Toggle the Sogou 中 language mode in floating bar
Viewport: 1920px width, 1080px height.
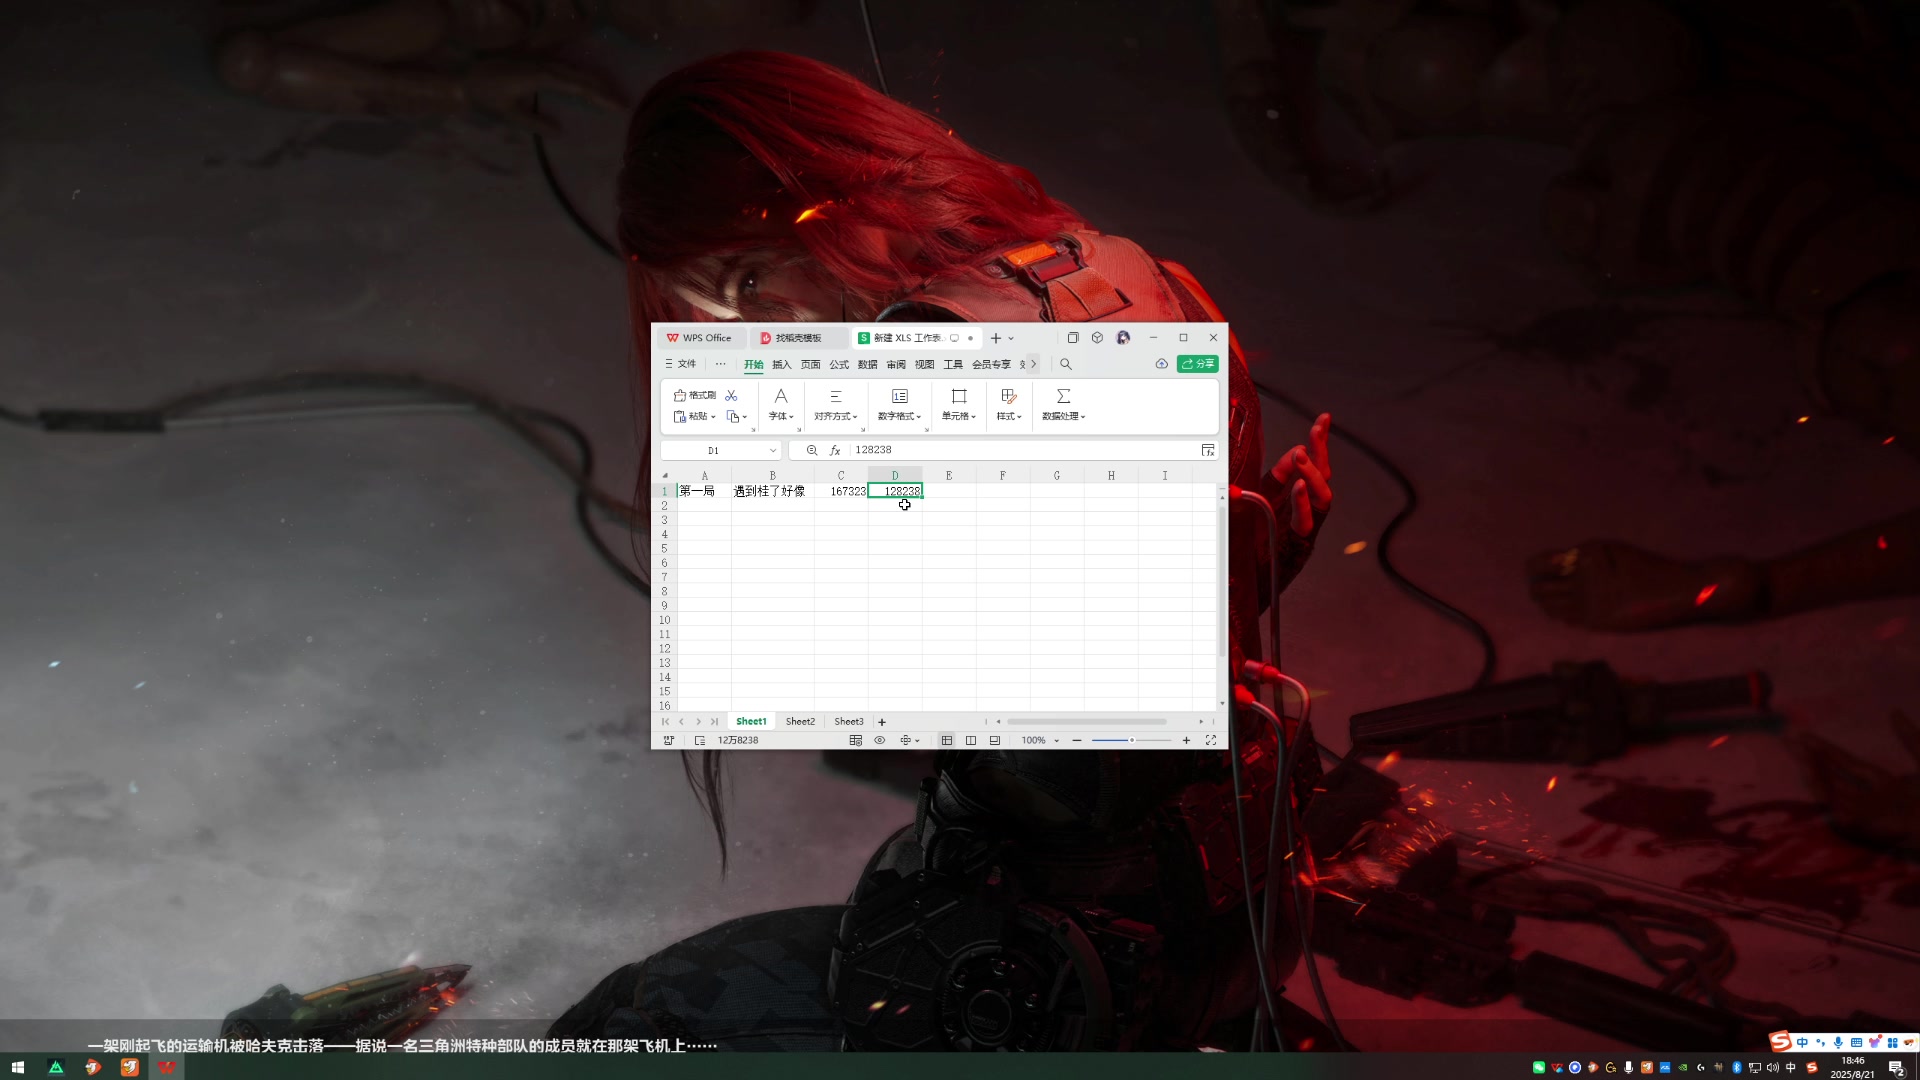[x=1802, y=1042]
